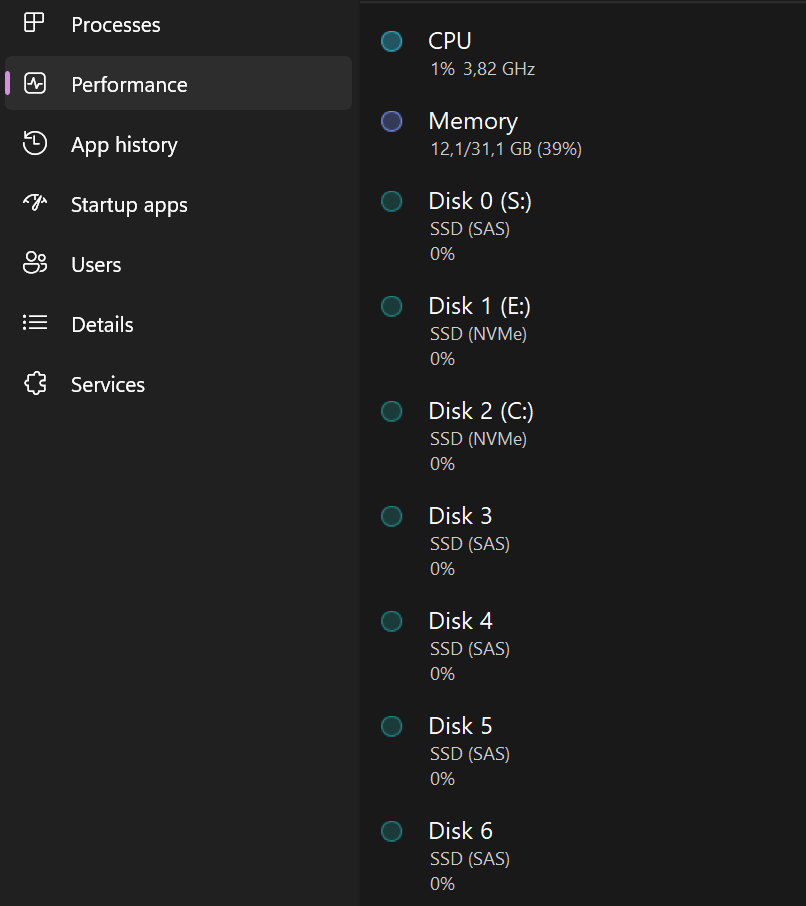Select the CPU performance entry

(450, 42)
